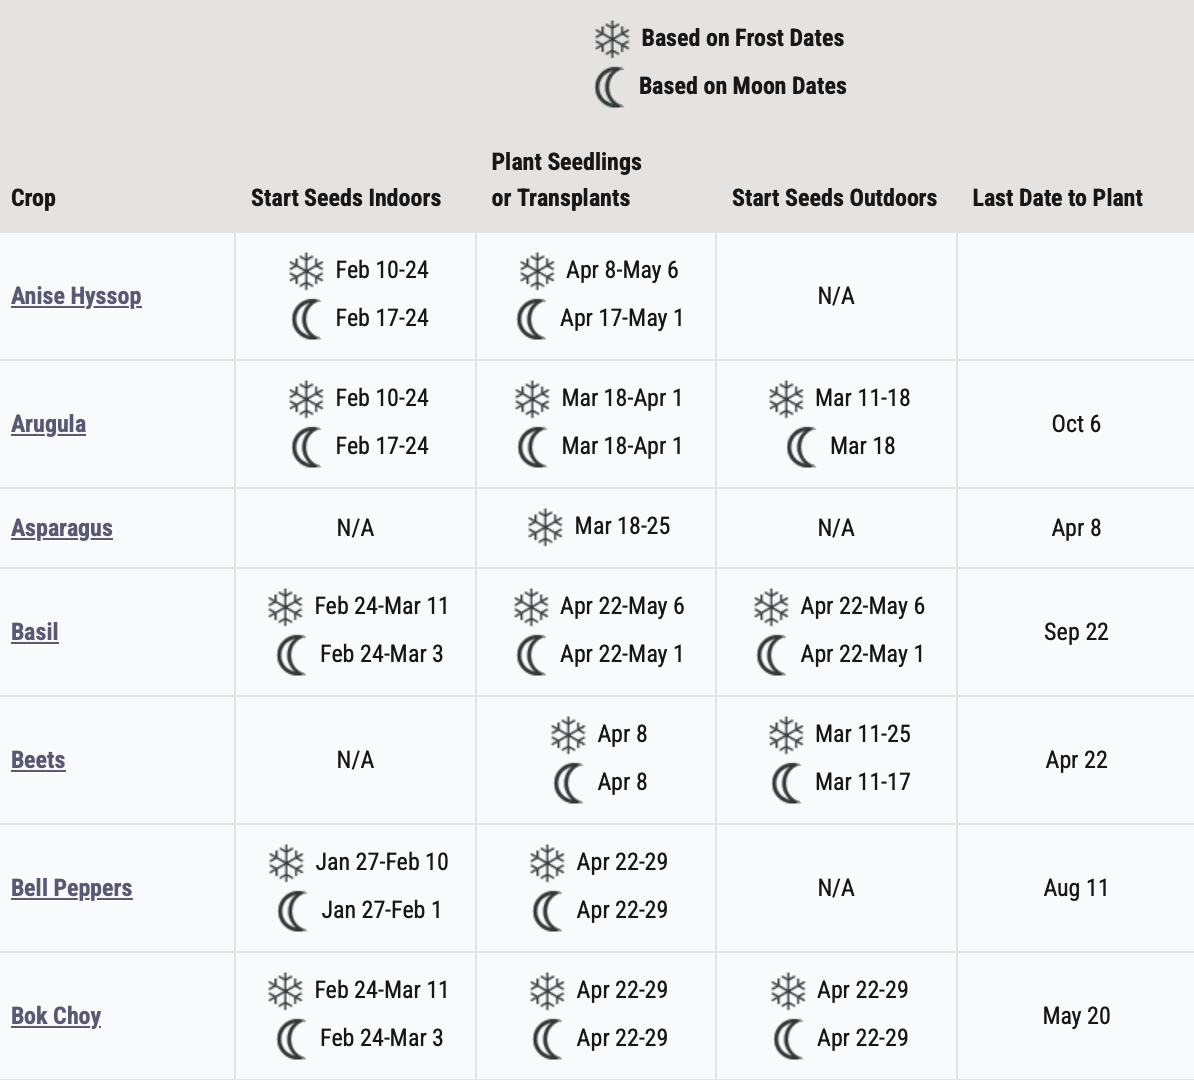
Task: Open the Anise Hyssop crop link
Action: point(76,296)
